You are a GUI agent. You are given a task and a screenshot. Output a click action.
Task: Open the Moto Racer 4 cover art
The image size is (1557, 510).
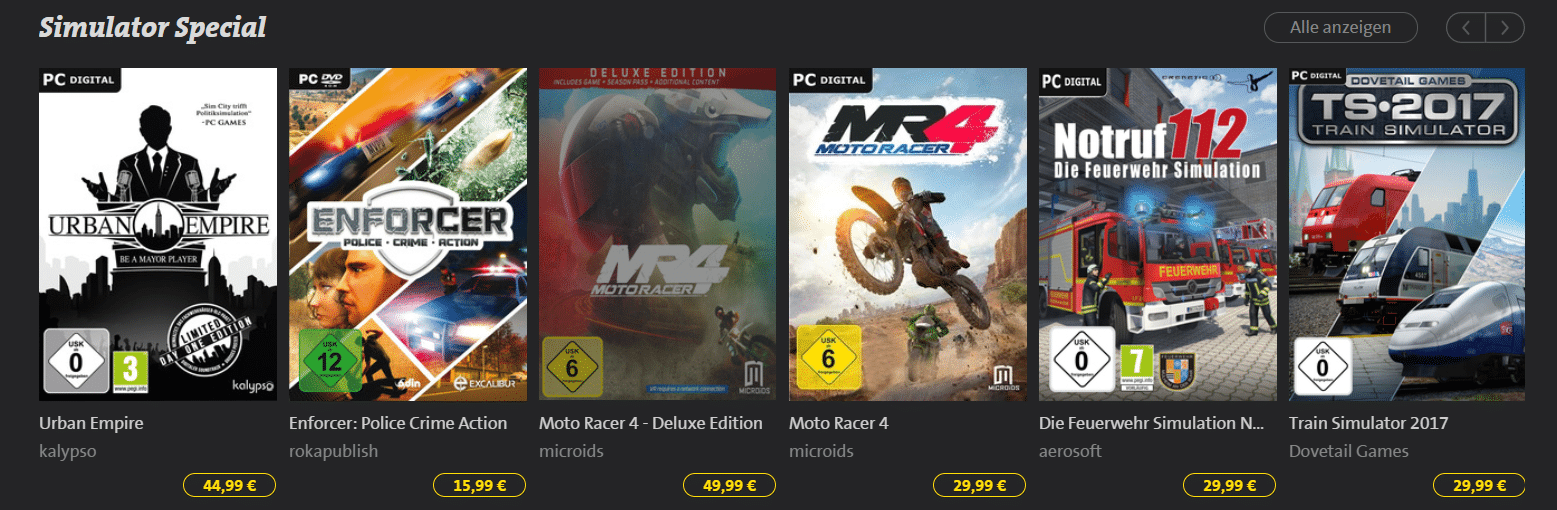pos(908,234)
